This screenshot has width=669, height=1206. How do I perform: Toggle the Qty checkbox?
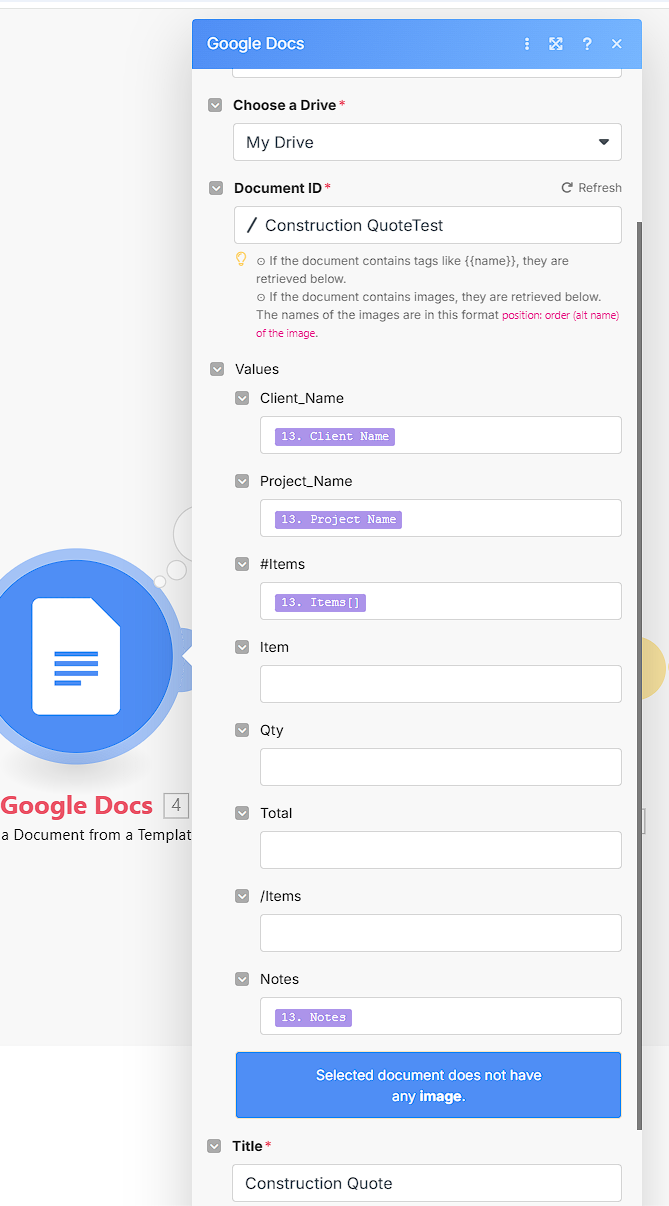(242, 730)
